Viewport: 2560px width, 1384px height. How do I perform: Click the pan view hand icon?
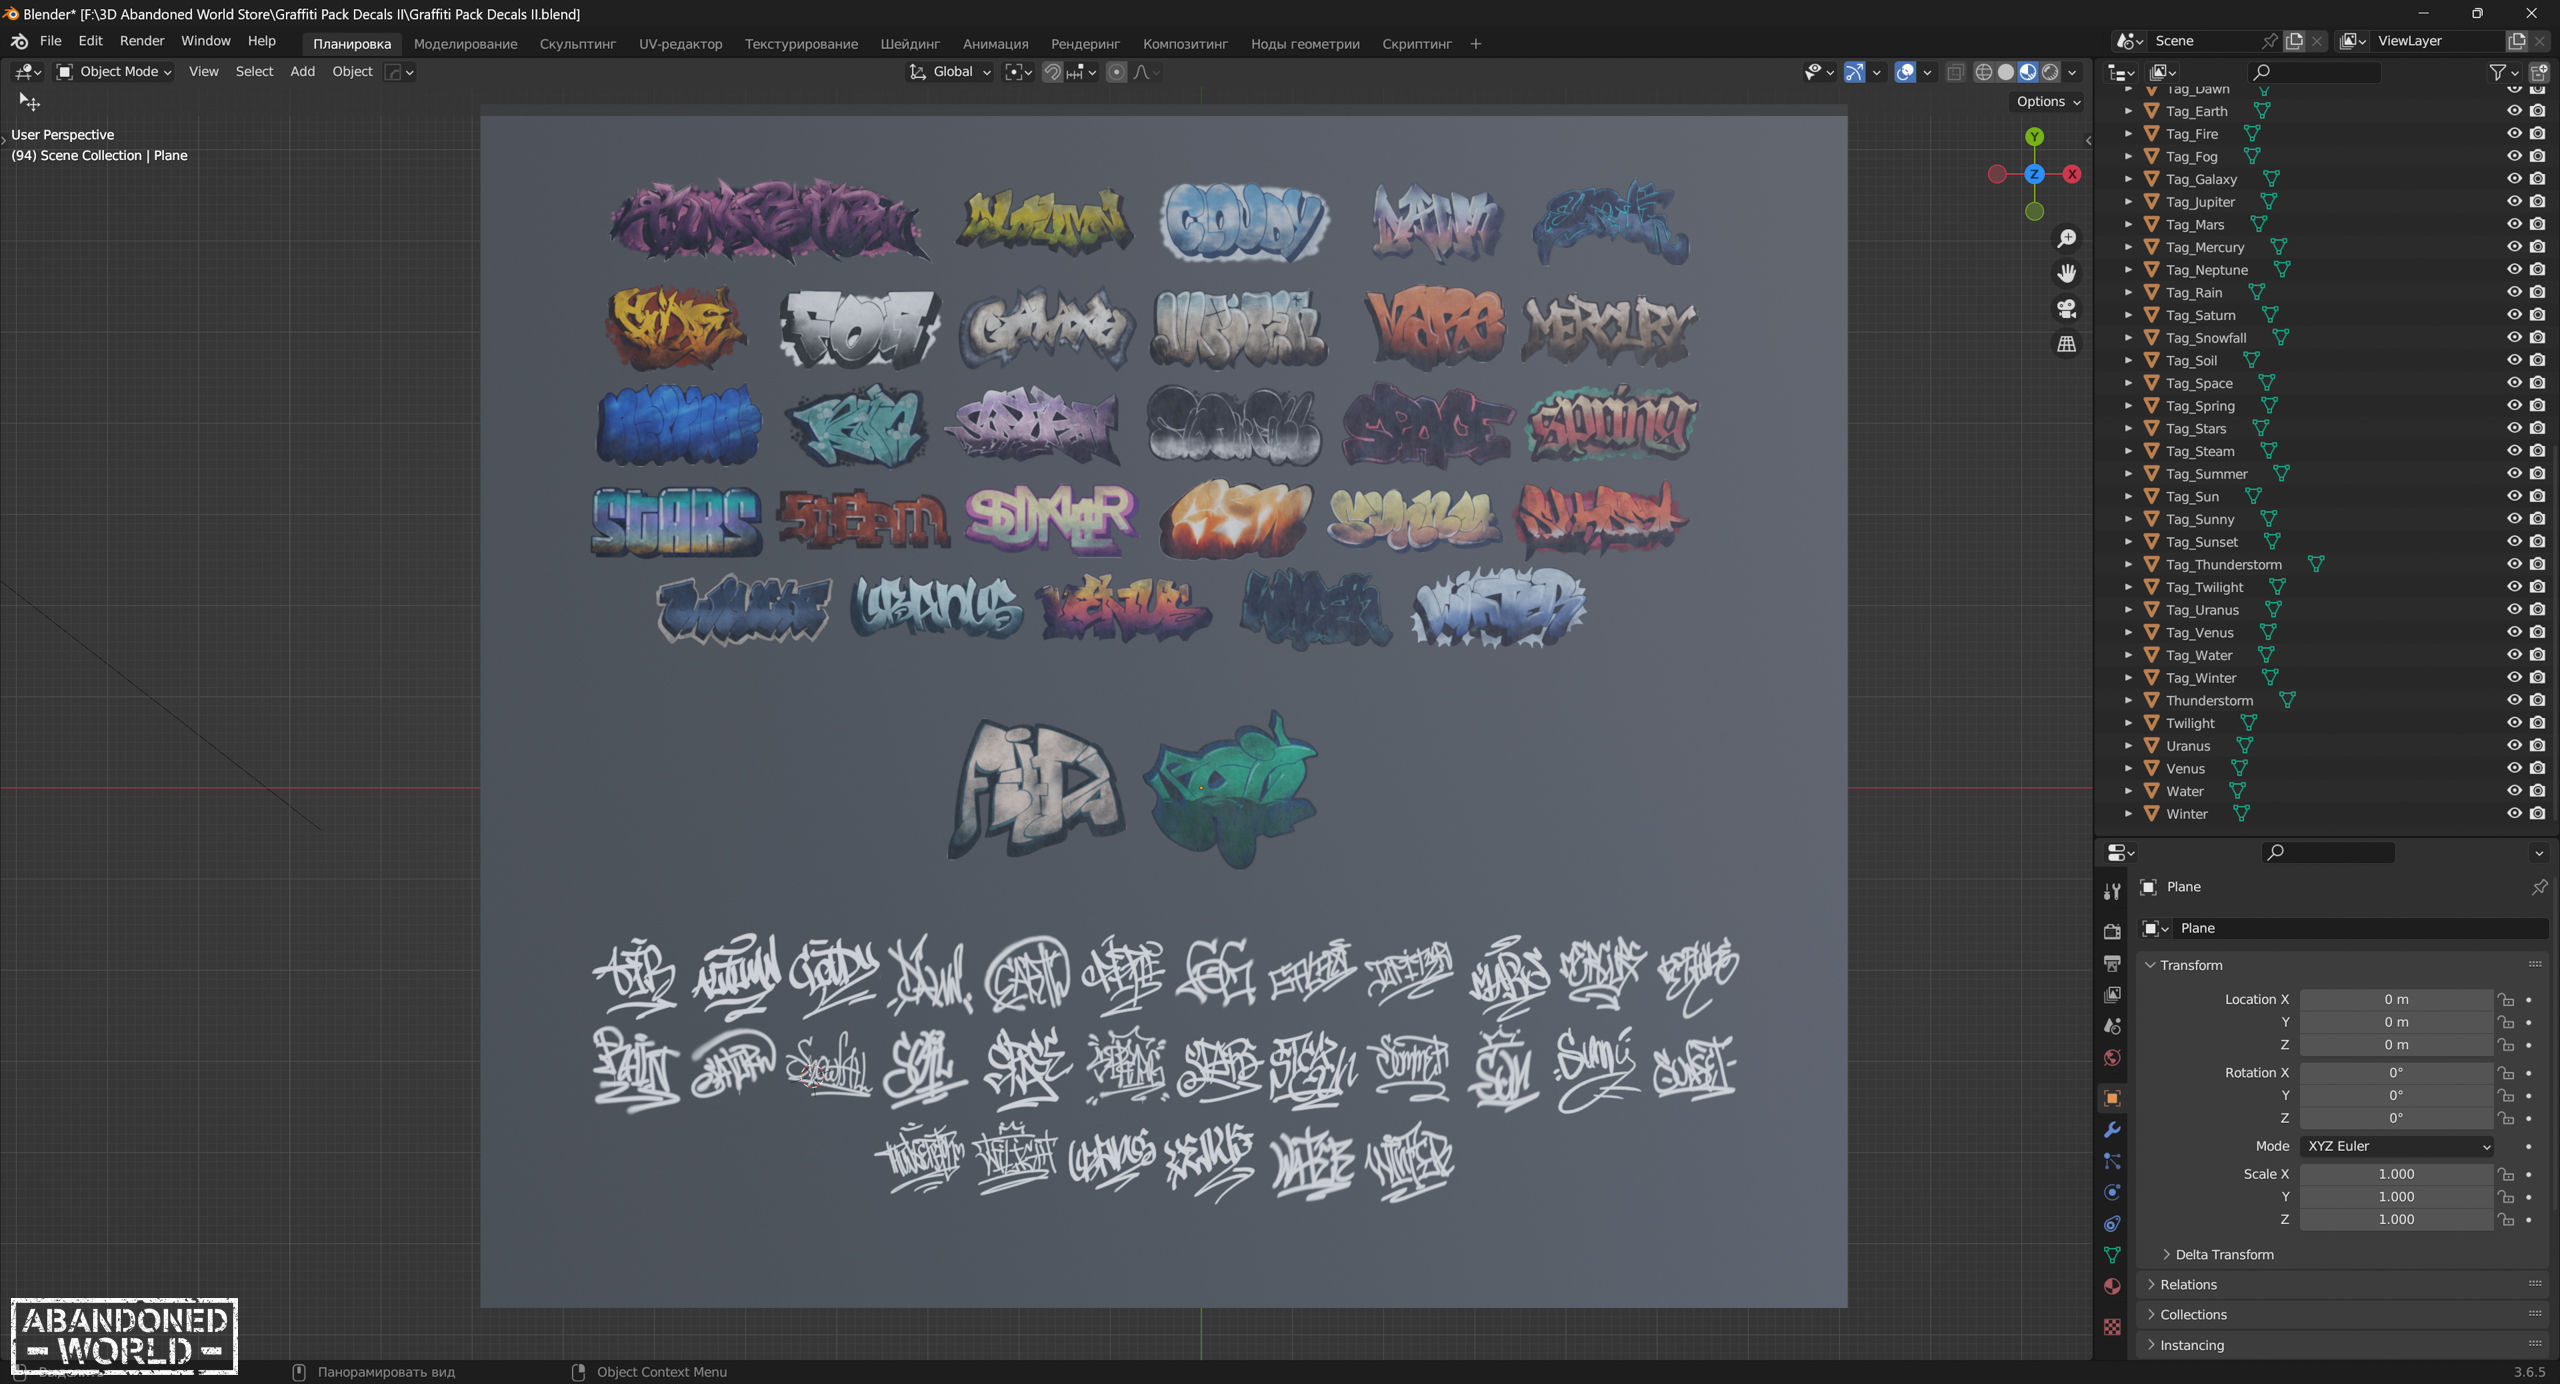click(2066, 273)
